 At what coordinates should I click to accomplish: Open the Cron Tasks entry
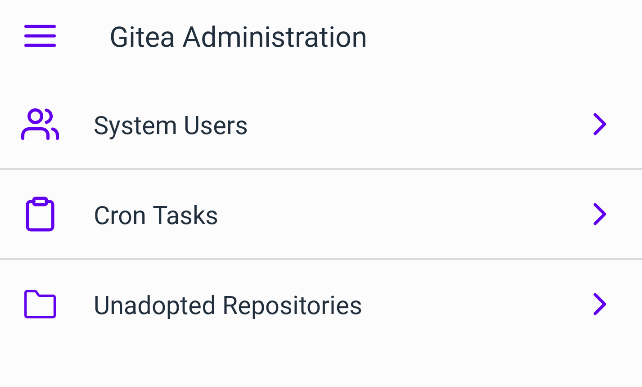click(x=321, y=214)
